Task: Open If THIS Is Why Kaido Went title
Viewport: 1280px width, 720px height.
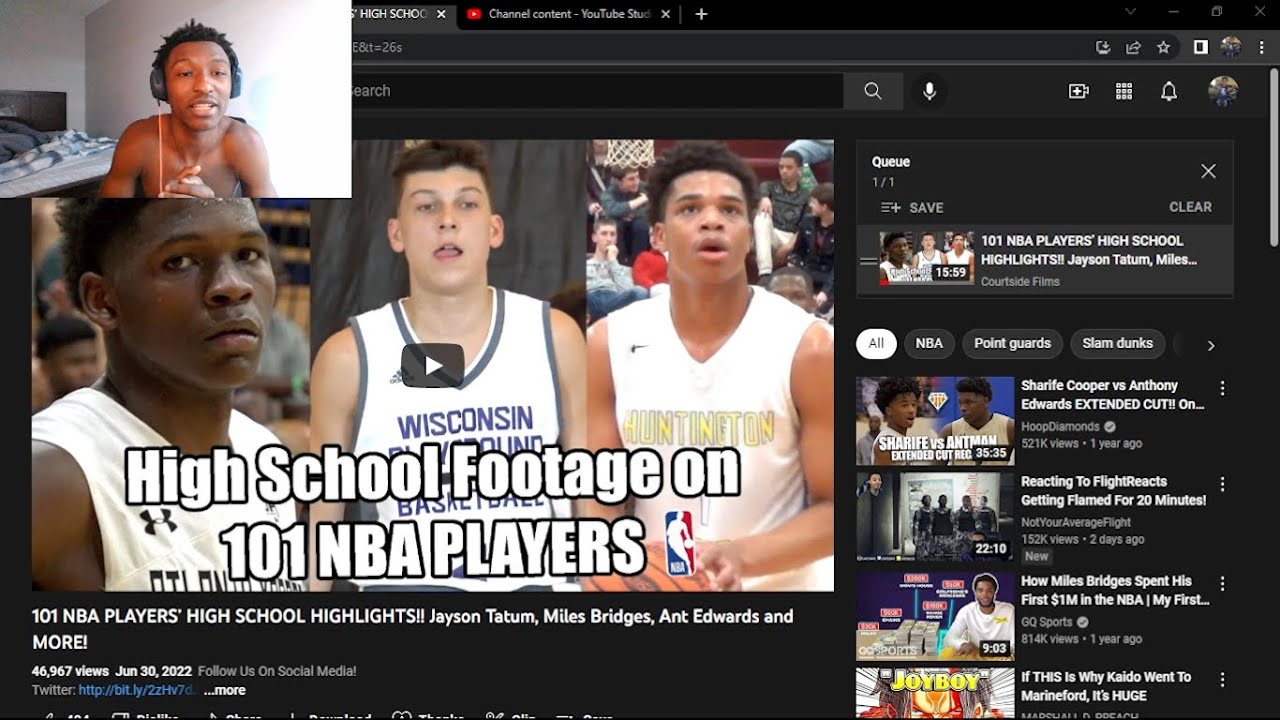Action: [1106, 686]
